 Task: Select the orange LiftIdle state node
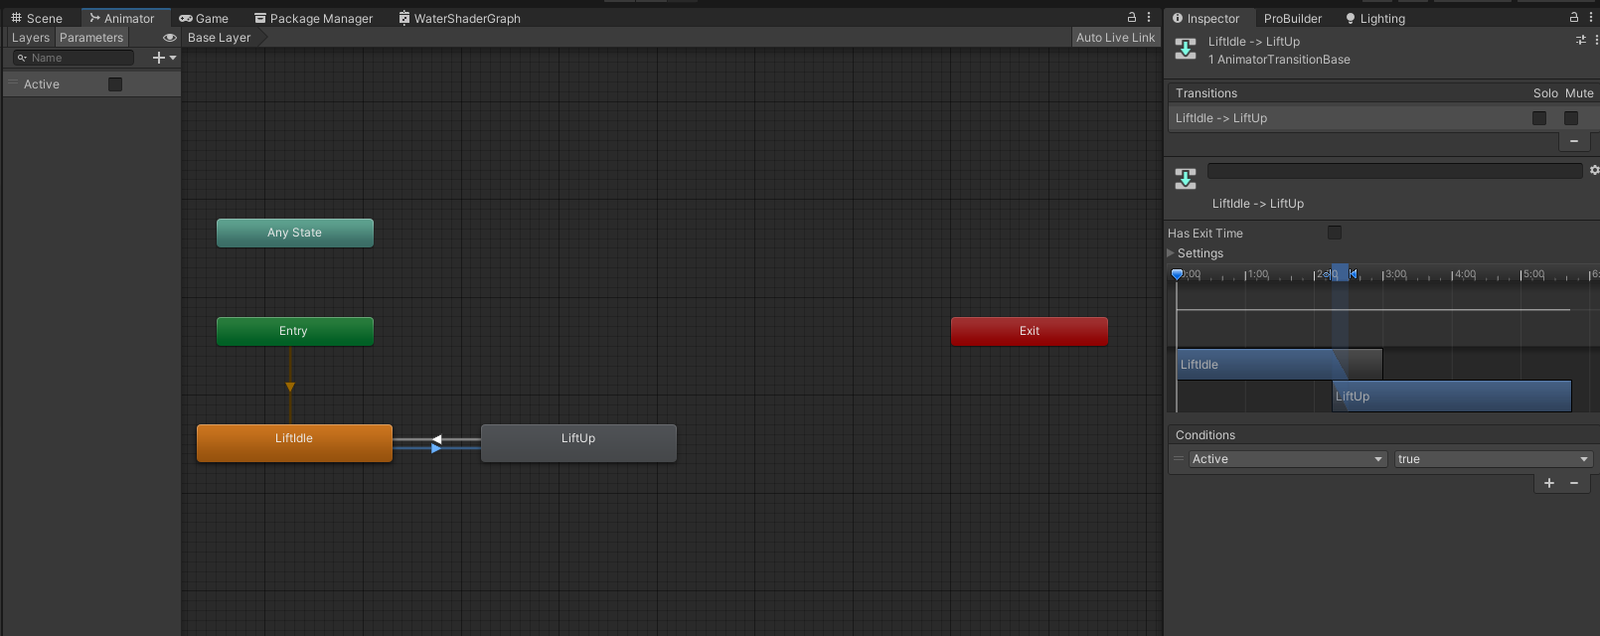(294, 443)
